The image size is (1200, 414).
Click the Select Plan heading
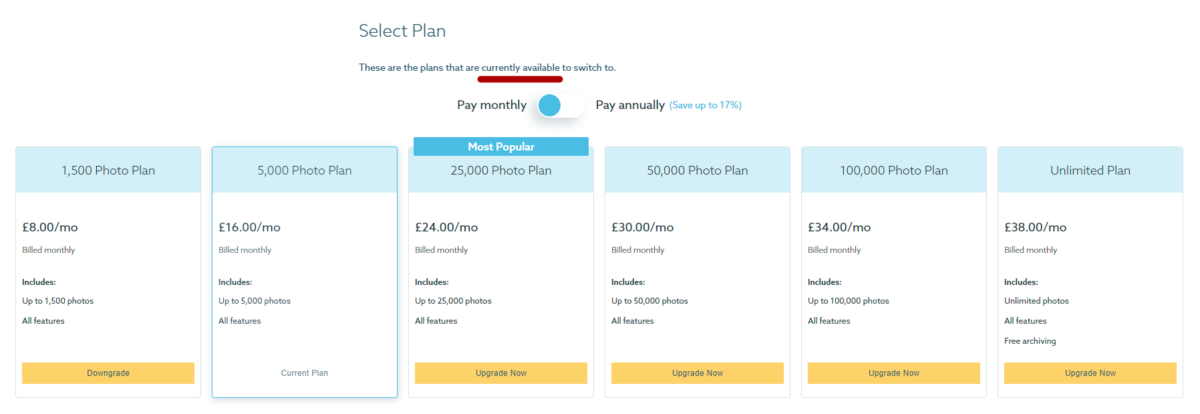tap(402, 31)
